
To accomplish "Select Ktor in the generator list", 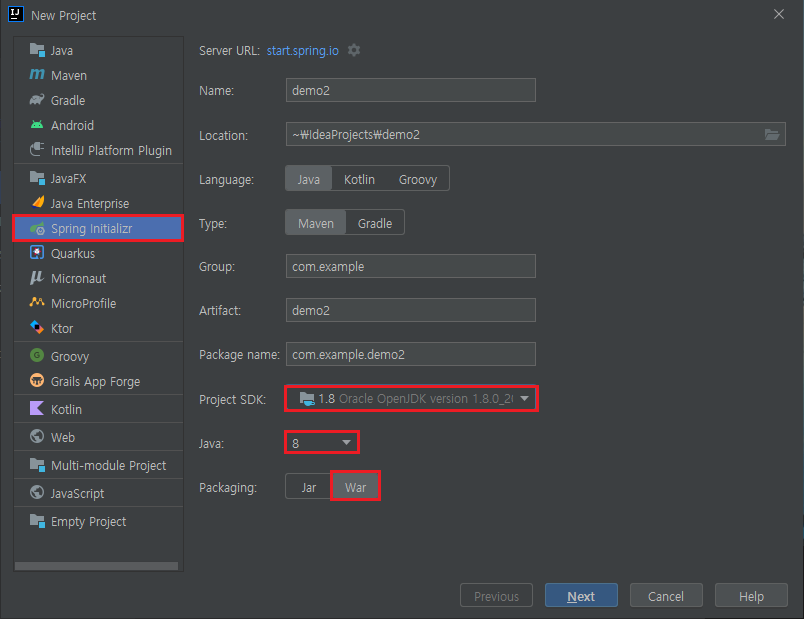I will [98, 328].
